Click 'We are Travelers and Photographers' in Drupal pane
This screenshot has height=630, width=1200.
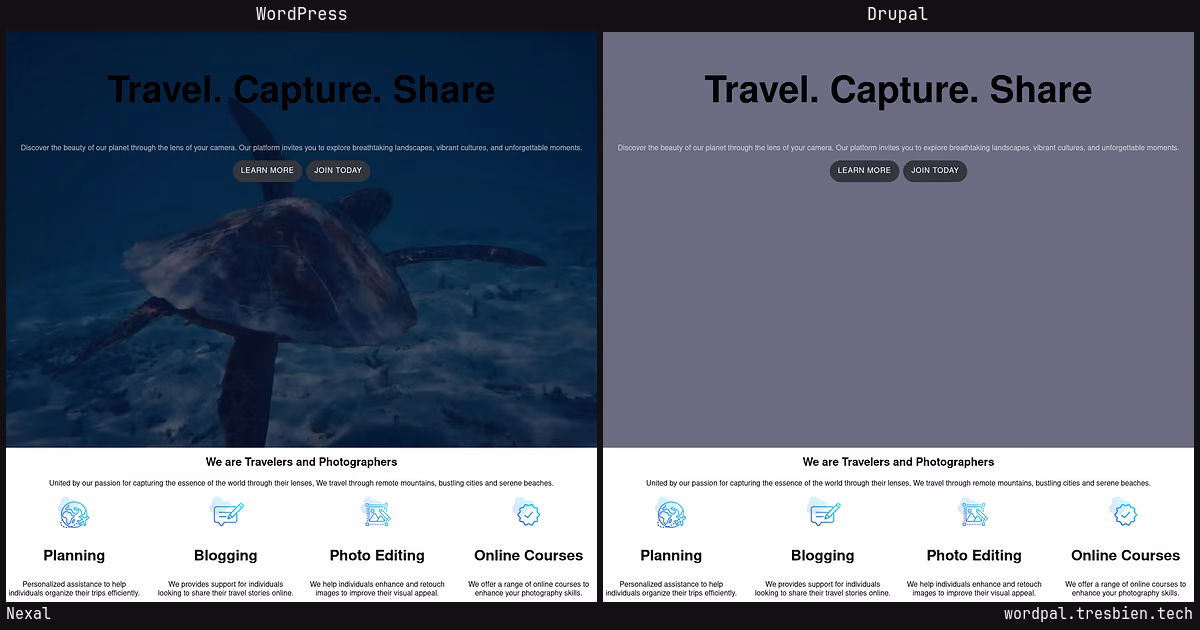pos(898,462)
